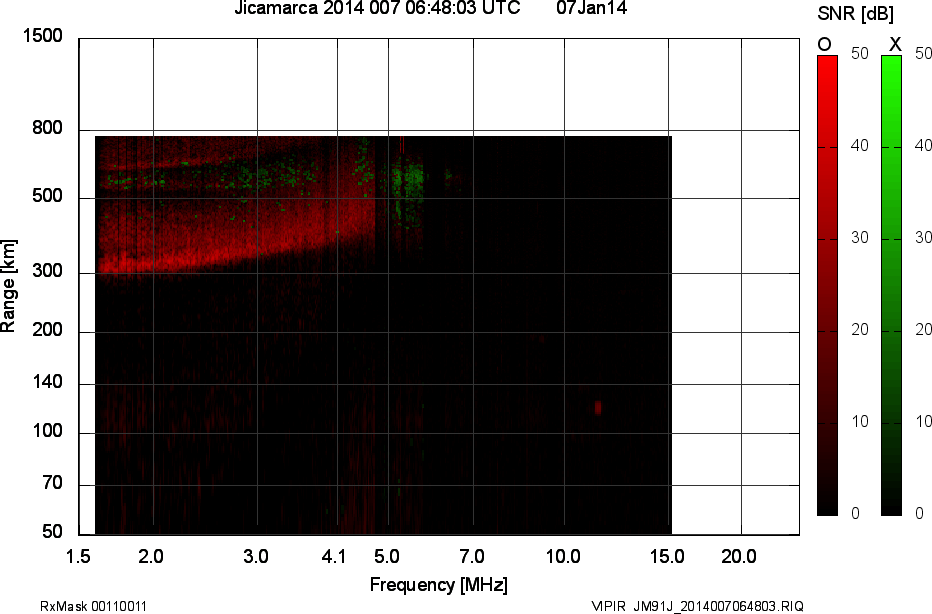
Task: Click the 1500 range axis label
Action: (43, 36)
